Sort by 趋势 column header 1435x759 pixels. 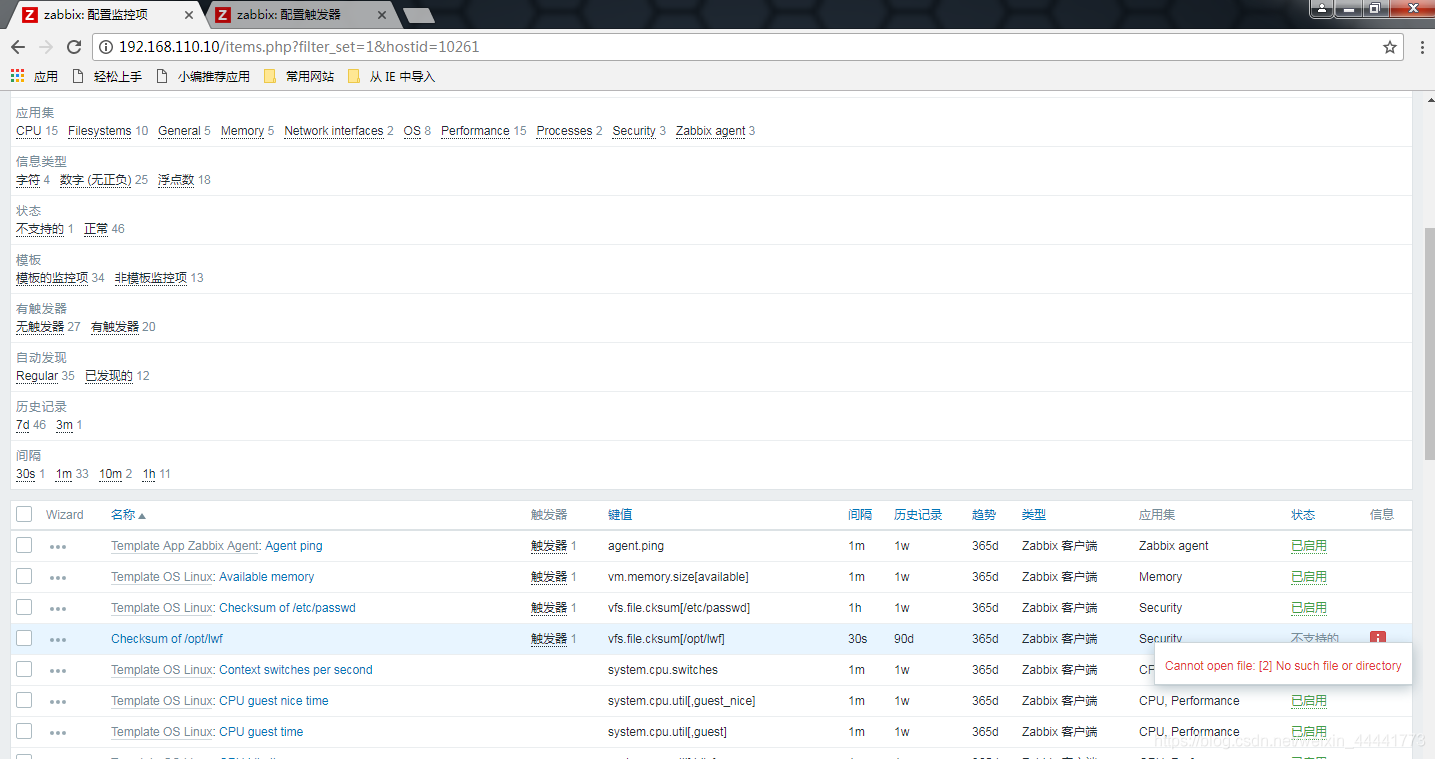click(x=984, y=514)
